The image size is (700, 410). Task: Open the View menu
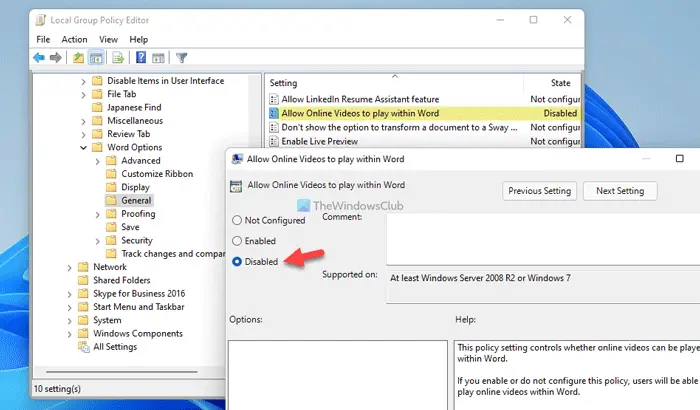[x=108, y=39]
